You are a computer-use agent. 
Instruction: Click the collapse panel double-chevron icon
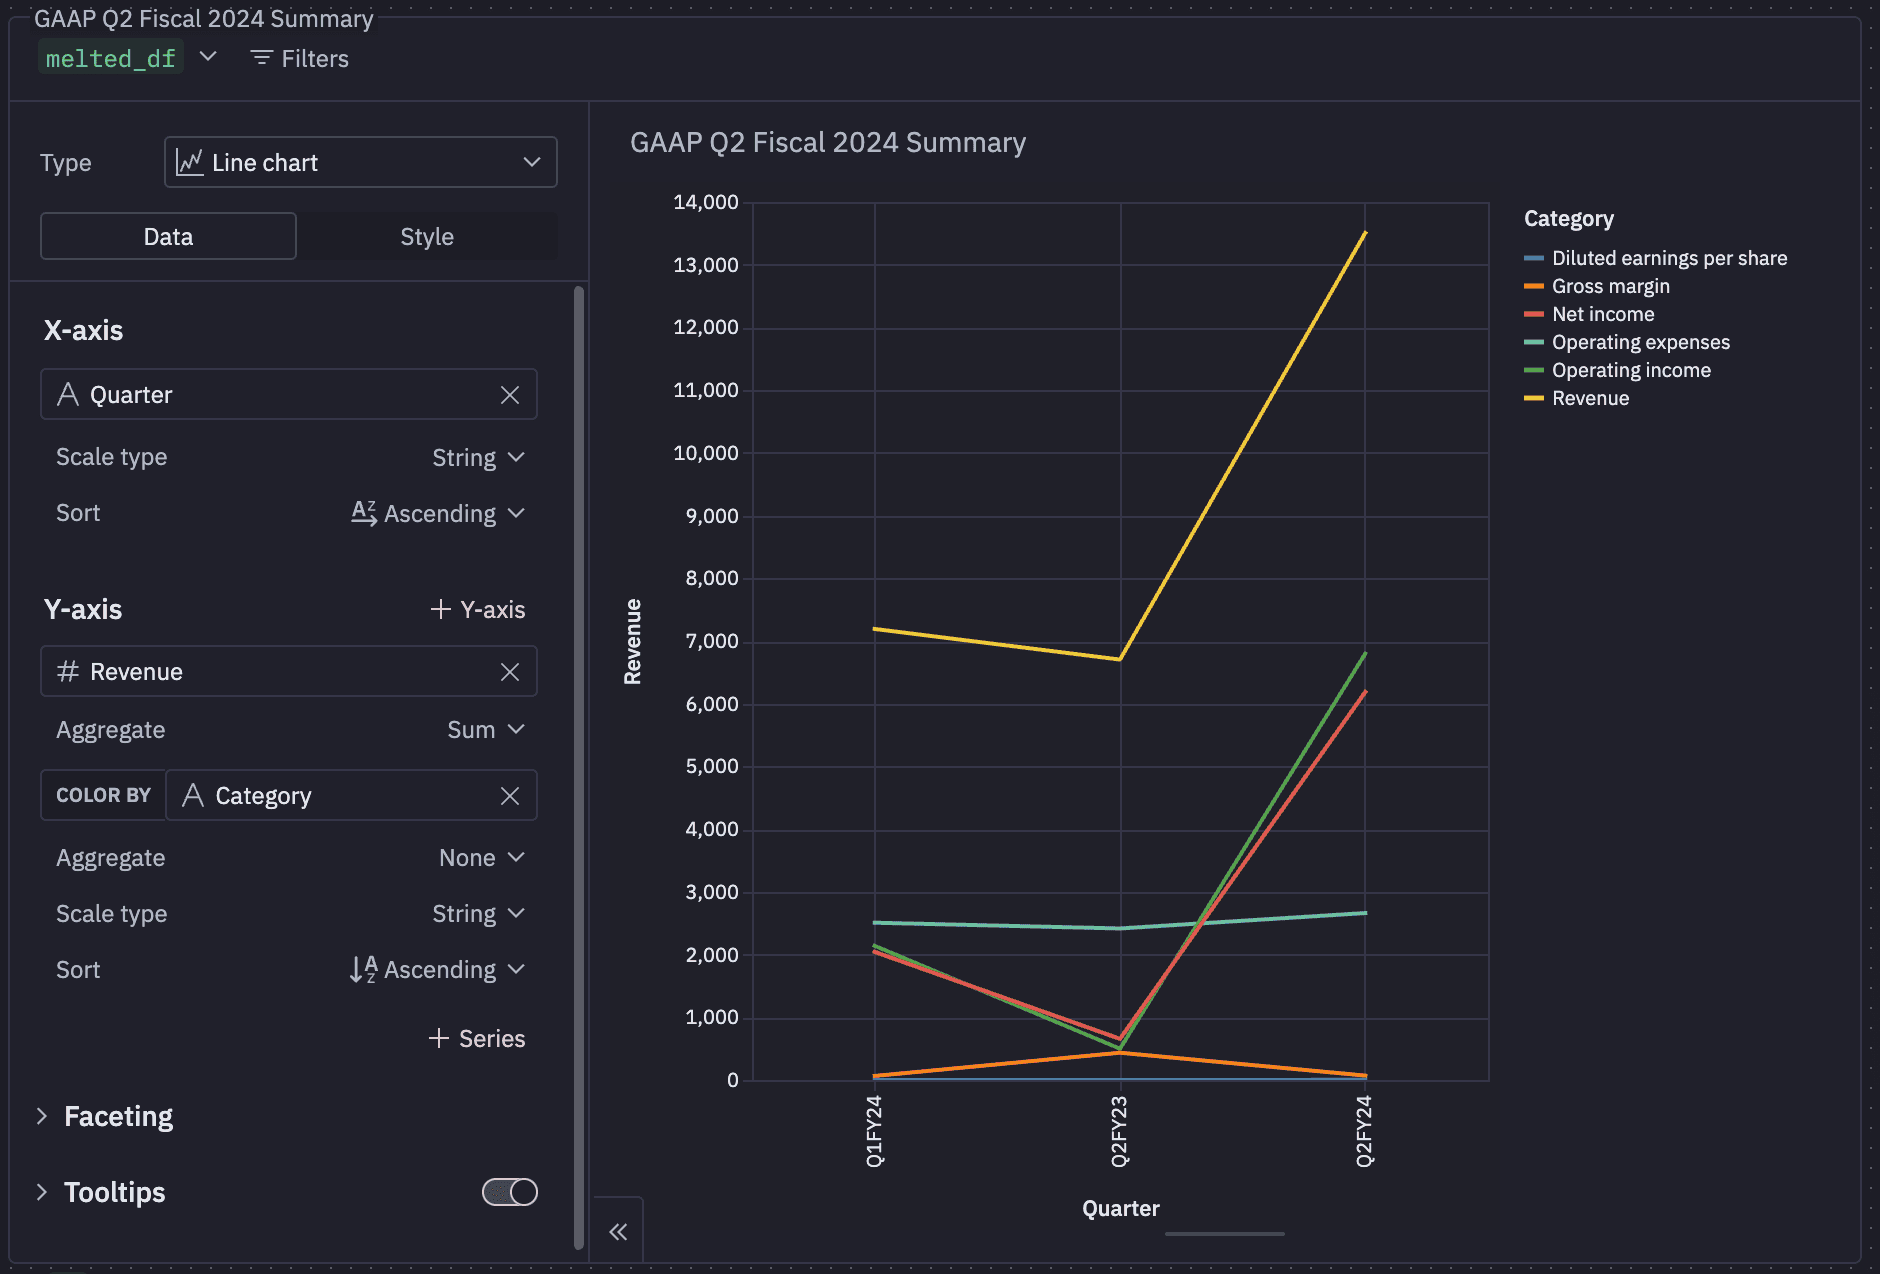[x=618, y=1232]
